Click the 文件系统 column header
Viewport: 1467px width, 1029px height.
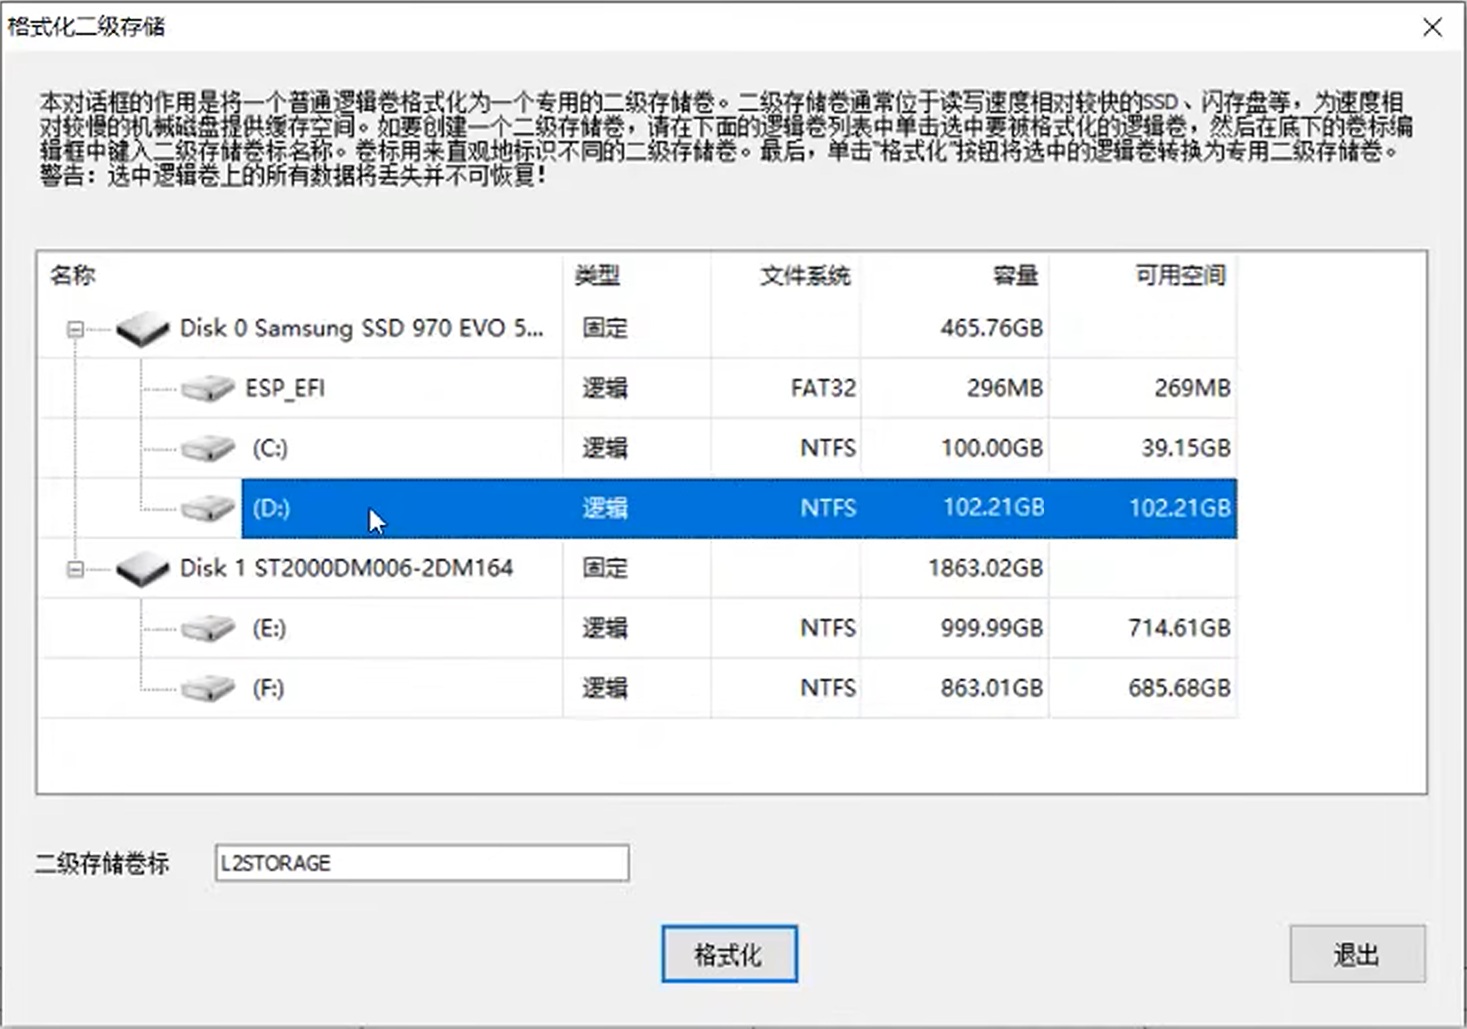pyautogui.click(x=804, y=275)
